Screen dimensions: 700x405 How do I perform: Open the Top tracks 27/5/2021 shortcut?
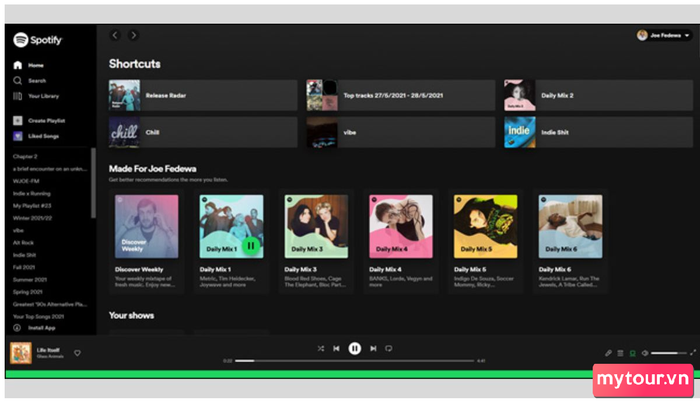pyautogui.click(x=401, y=95)
